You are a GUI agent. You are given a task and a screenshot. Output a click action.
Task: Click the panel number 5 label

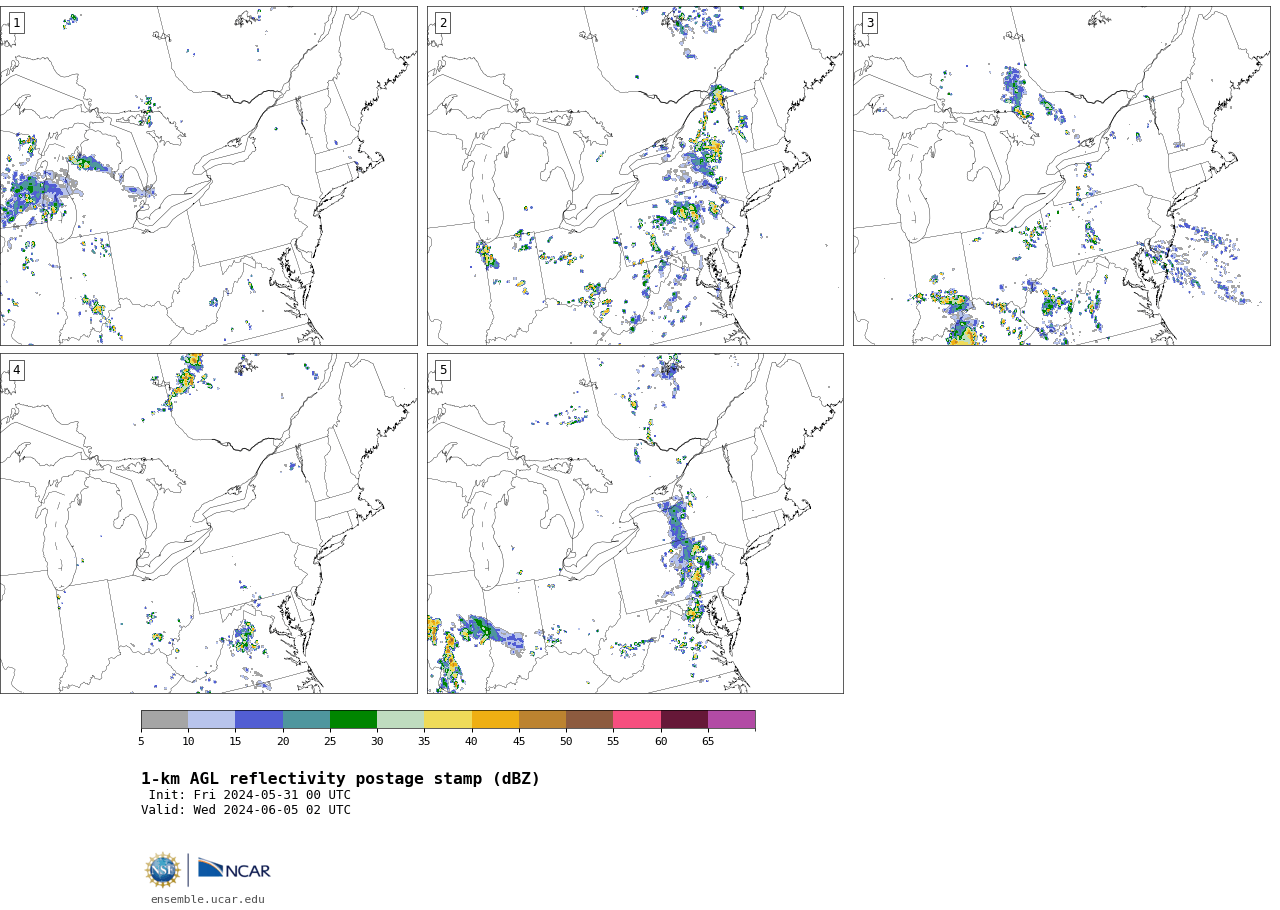click(443, 370)
